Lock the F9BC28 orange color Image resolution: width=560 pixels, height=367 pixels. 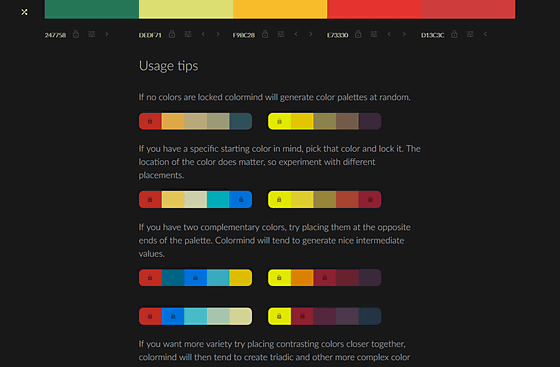pos(265,34)
